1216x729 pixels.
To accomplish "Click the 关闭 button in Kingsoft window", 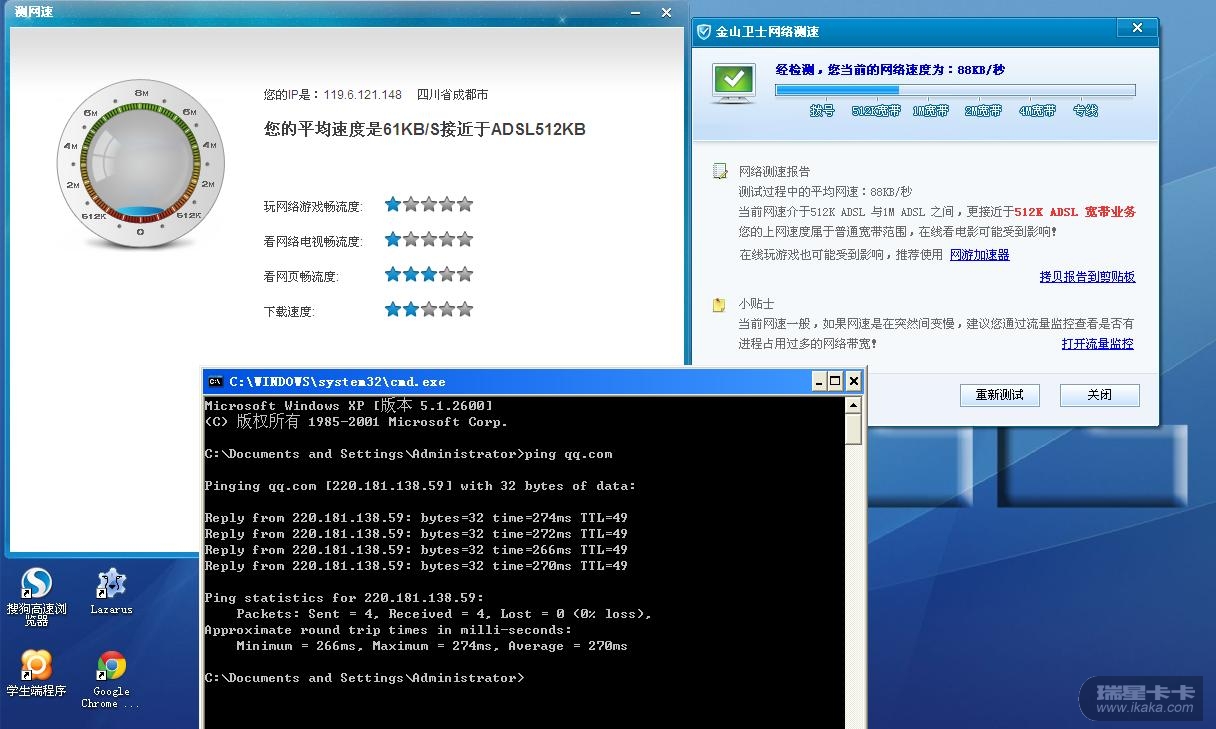I will coord(1100,395).
